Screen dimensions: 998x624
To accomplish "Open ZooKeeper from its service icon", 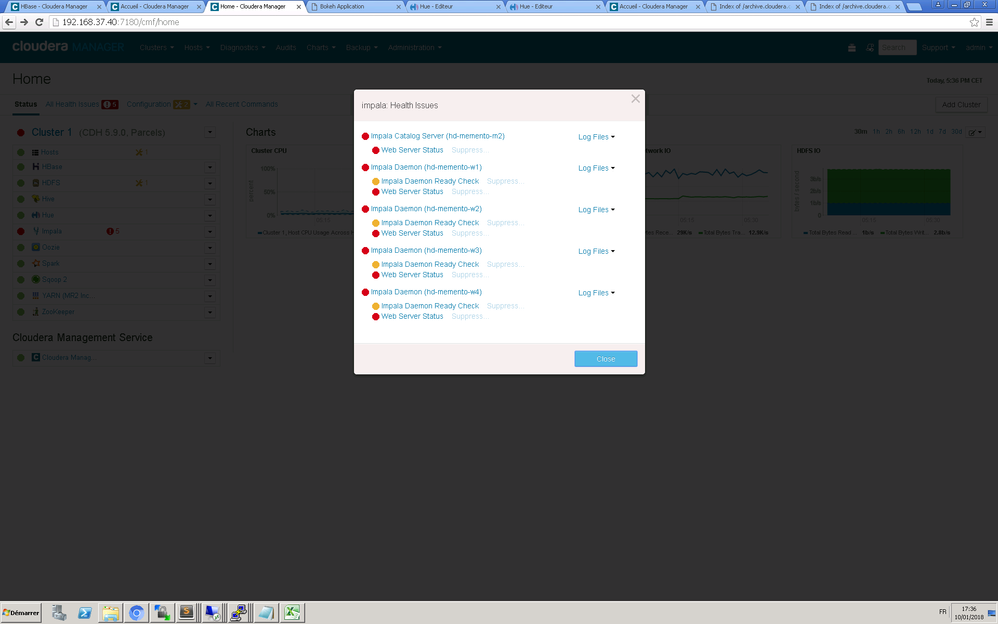I will pos(34,311).
